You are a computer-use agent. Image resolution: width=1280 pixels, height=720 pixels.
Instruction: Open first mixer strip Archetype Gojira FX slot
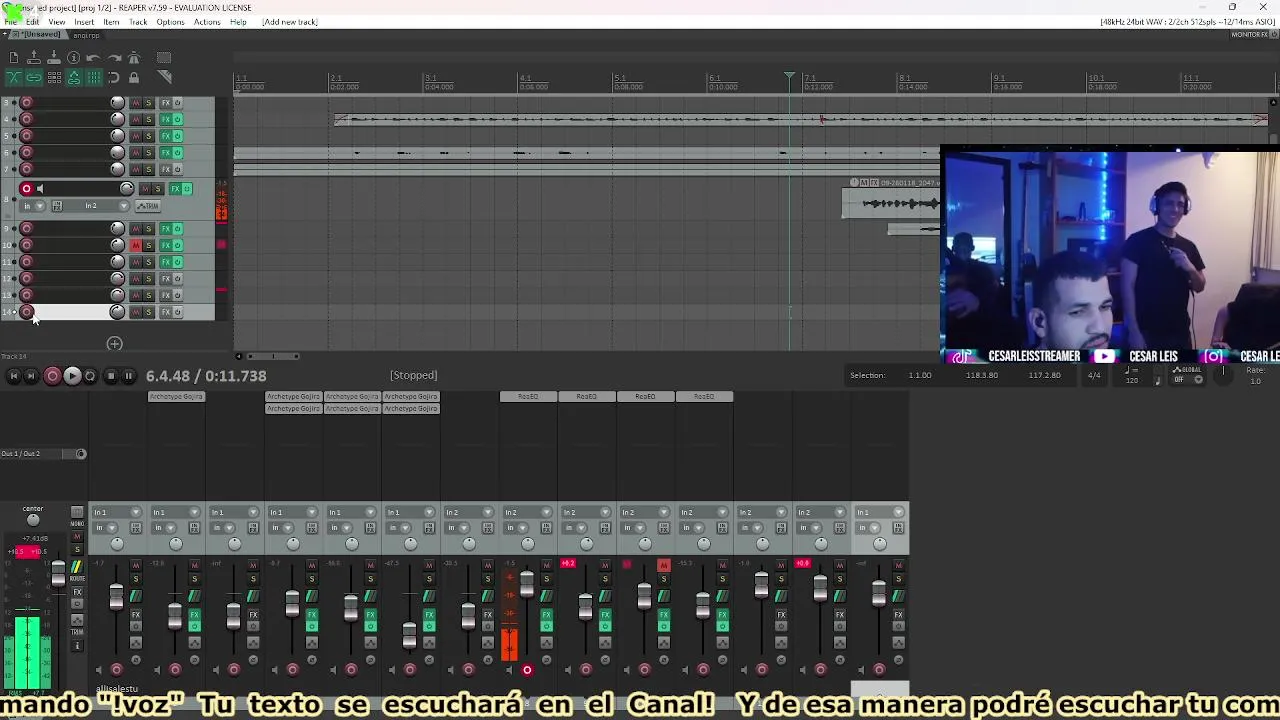pos(176,397)
